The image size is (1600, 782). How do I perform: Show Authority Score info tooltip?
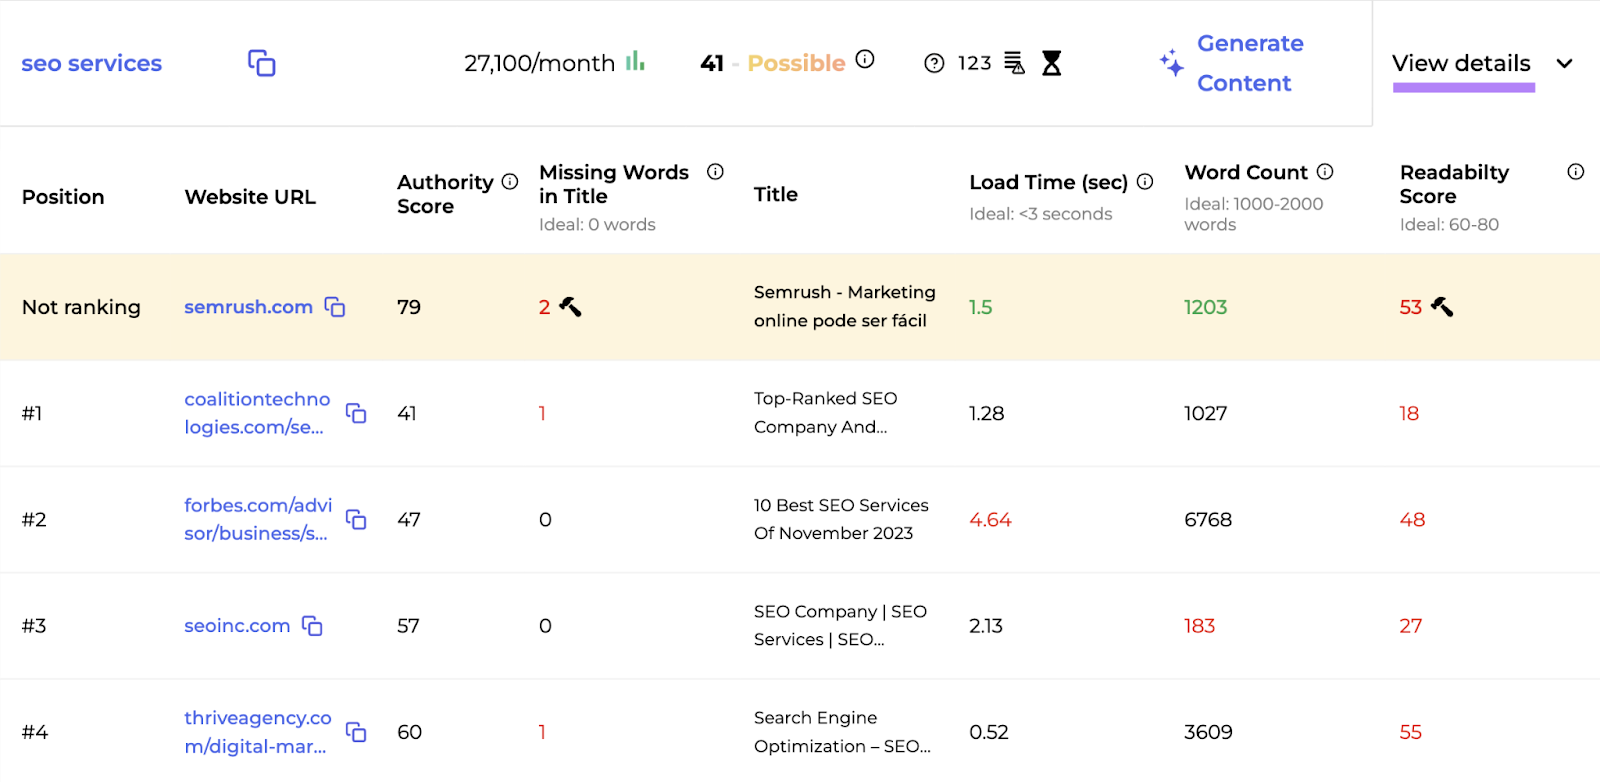tap(510, 181)
